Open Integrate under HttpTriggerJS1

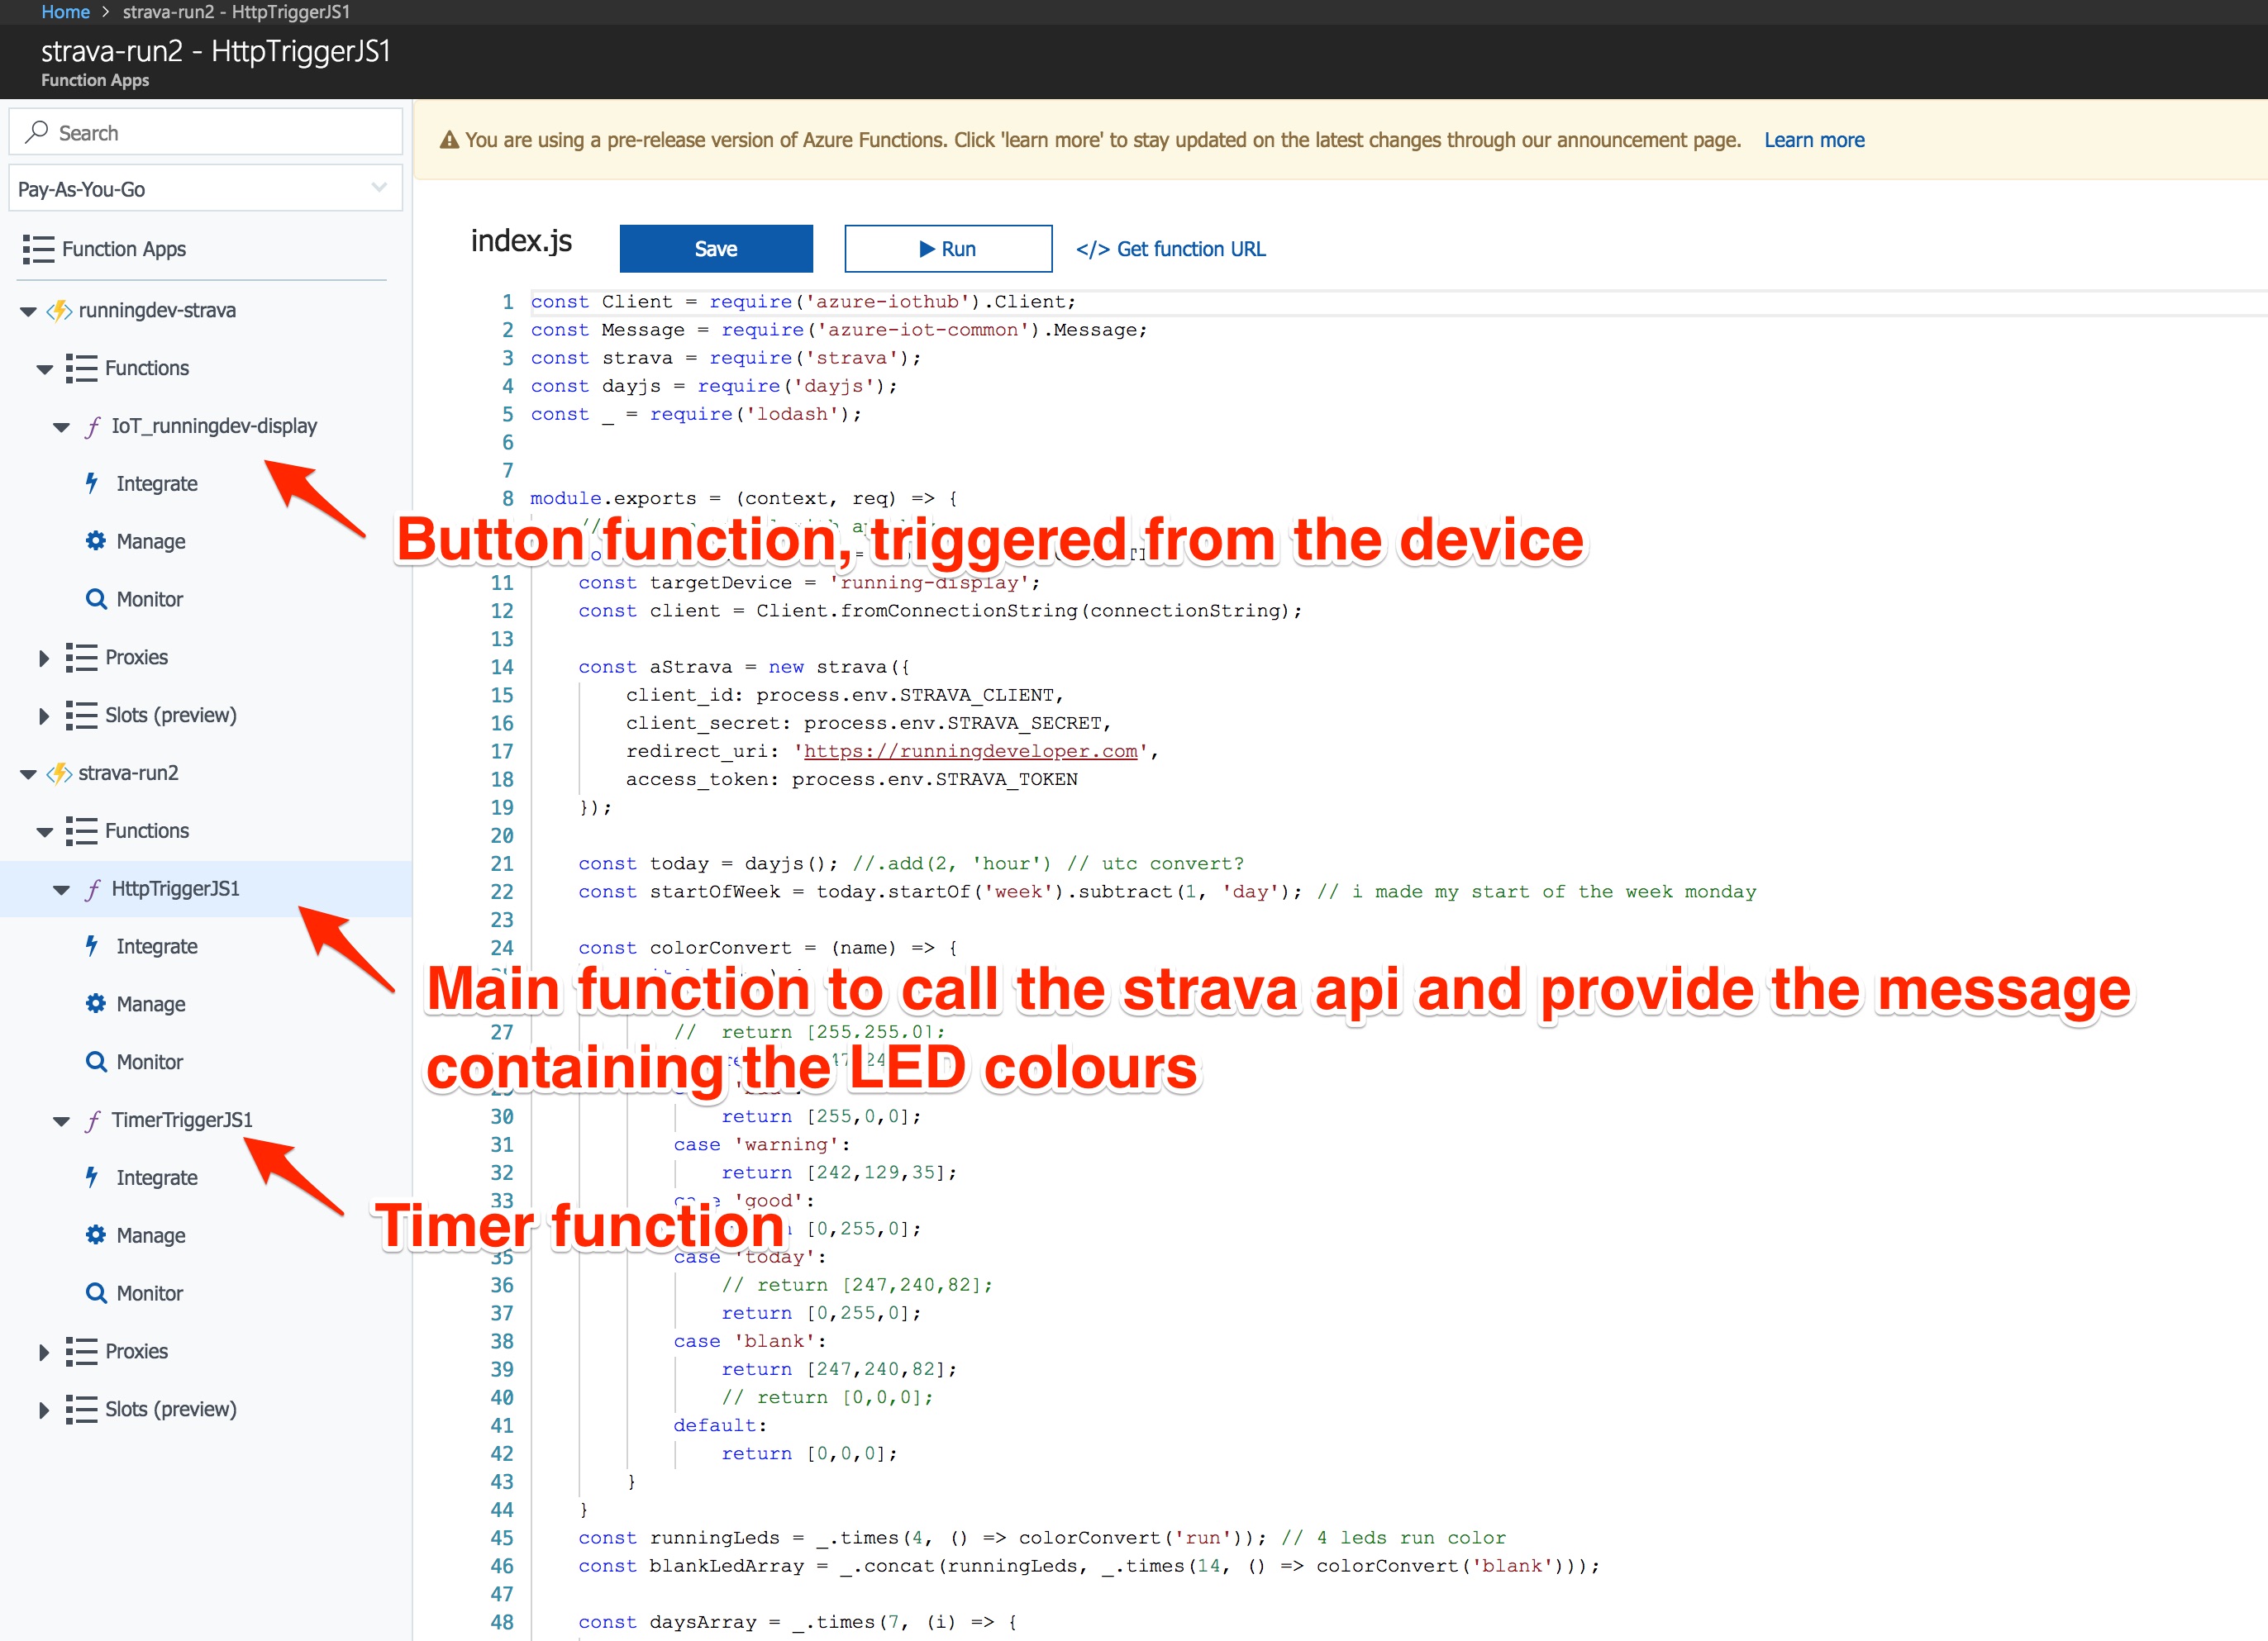(x=156, y=946)
